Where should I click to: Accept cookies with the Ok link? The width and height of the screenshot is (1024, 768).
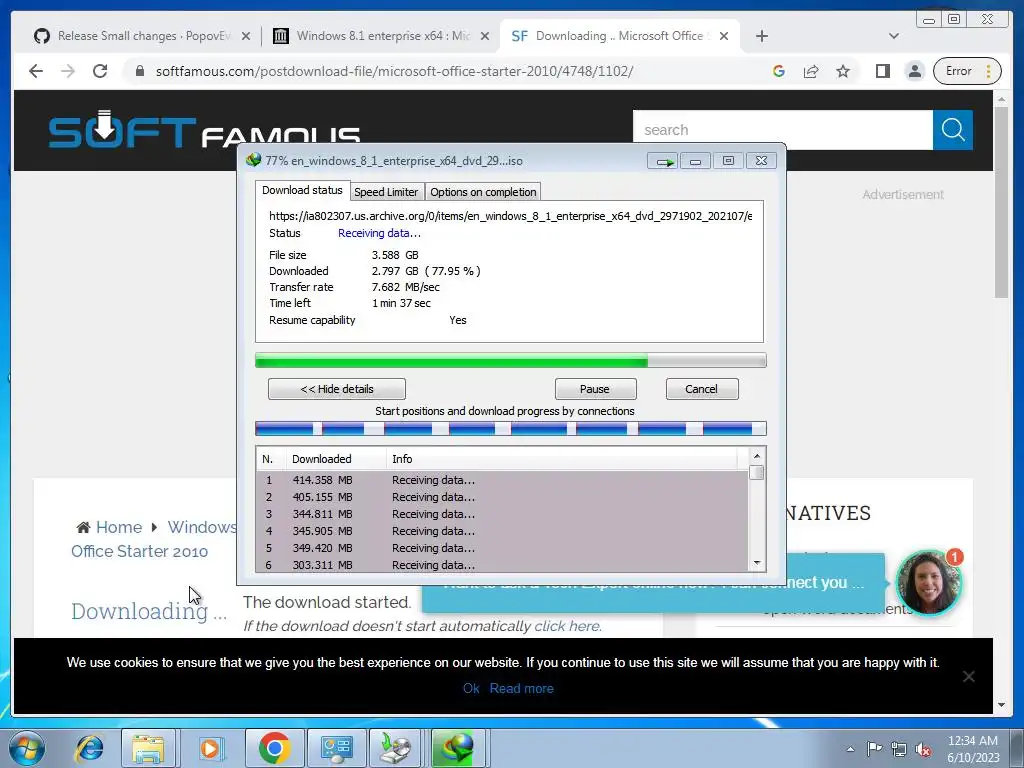tap(471, 688)
